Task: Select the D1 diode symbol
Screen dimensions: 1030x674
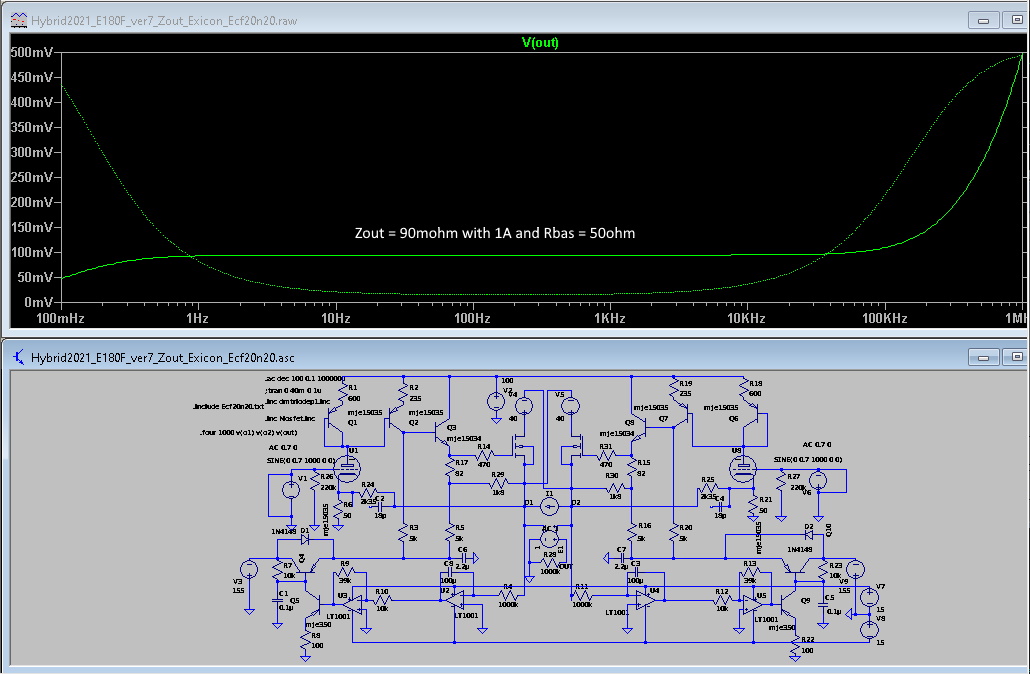Action: (306, 539)
